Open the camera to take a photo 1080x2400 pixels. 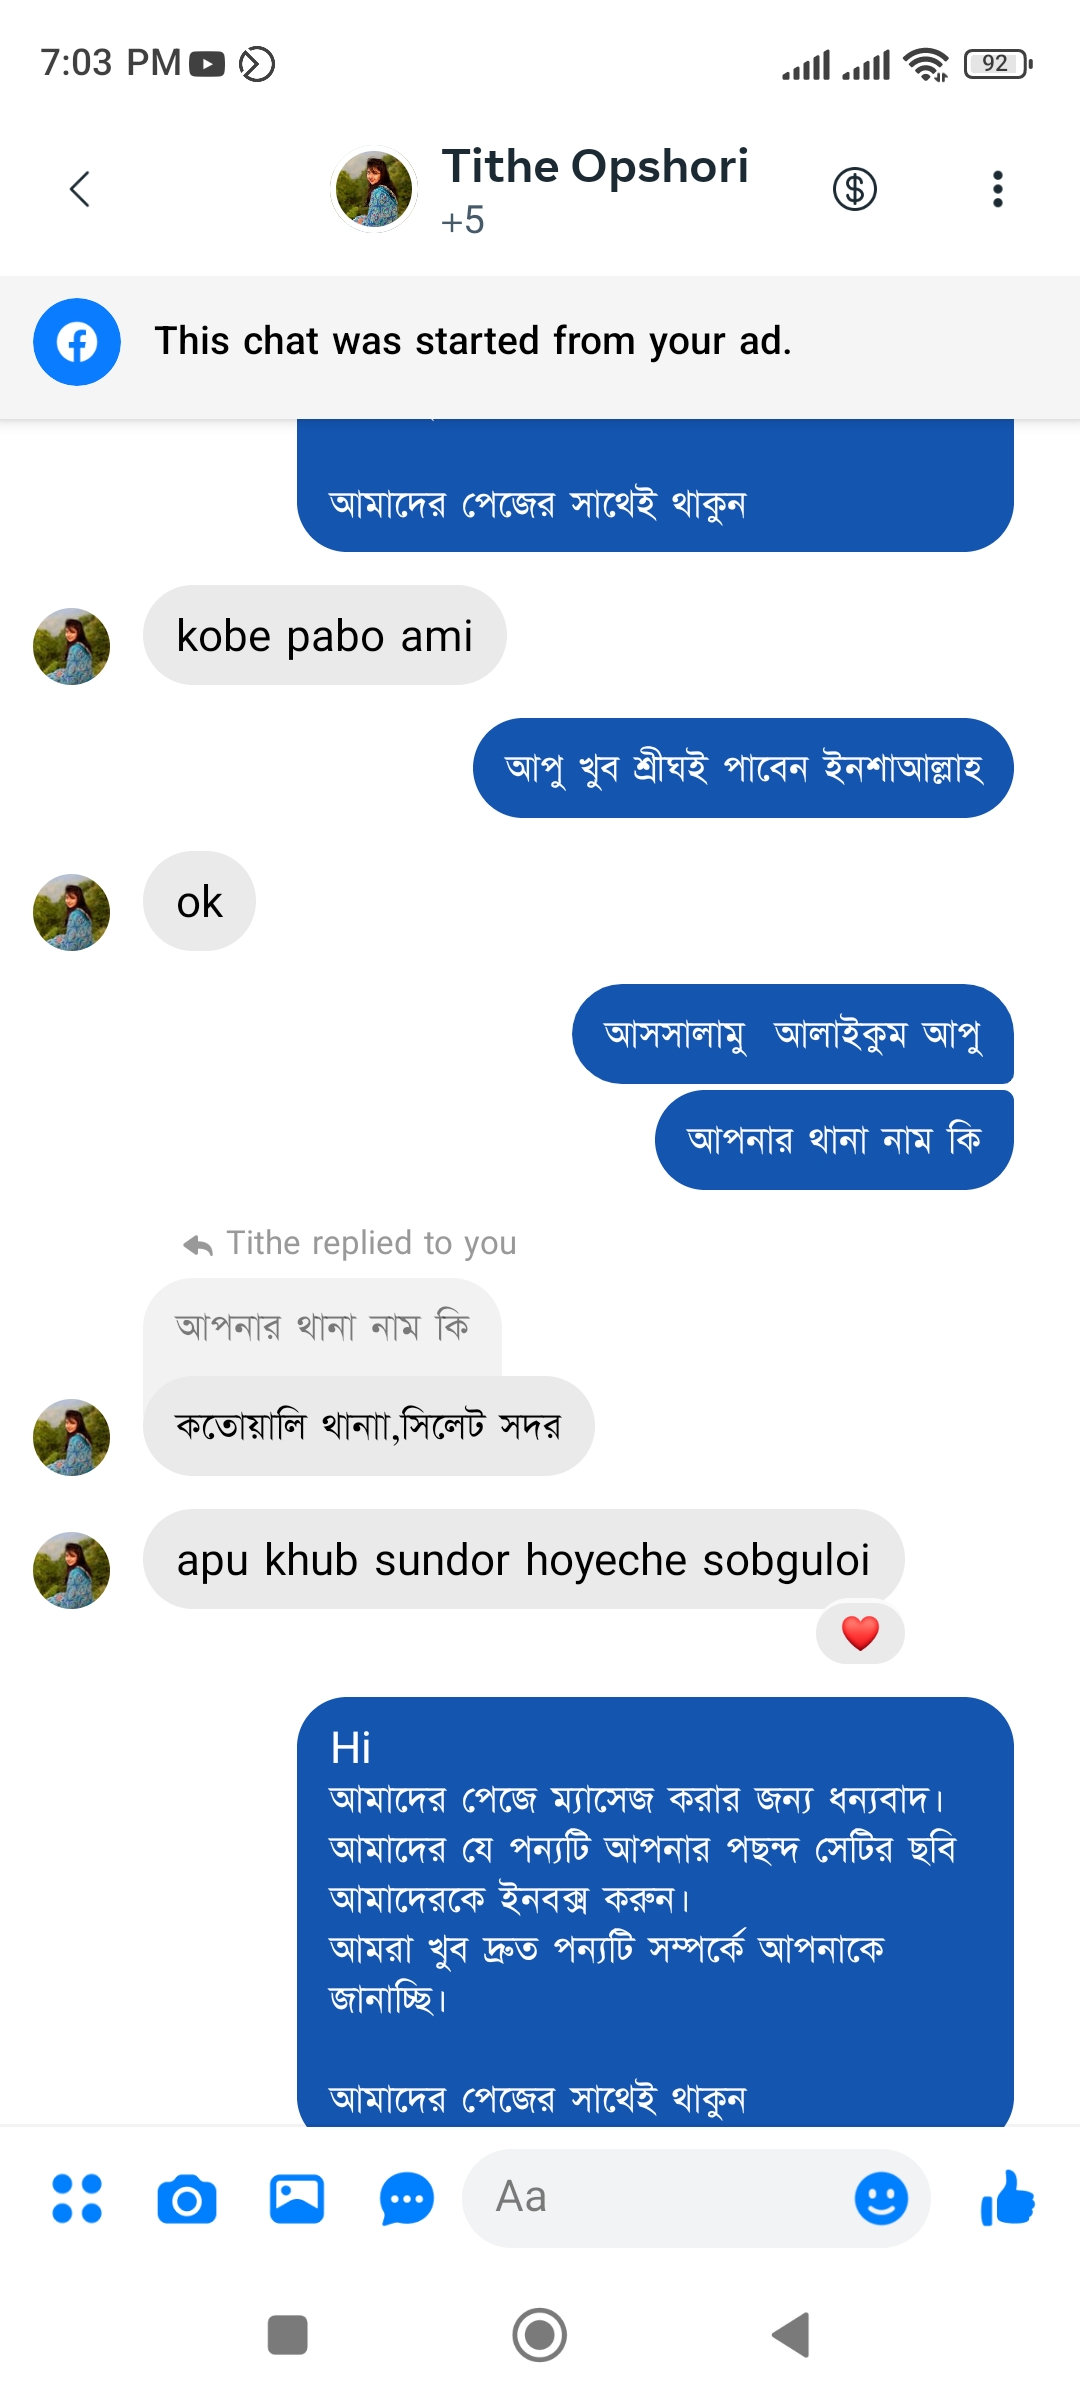pos(187,2198)
